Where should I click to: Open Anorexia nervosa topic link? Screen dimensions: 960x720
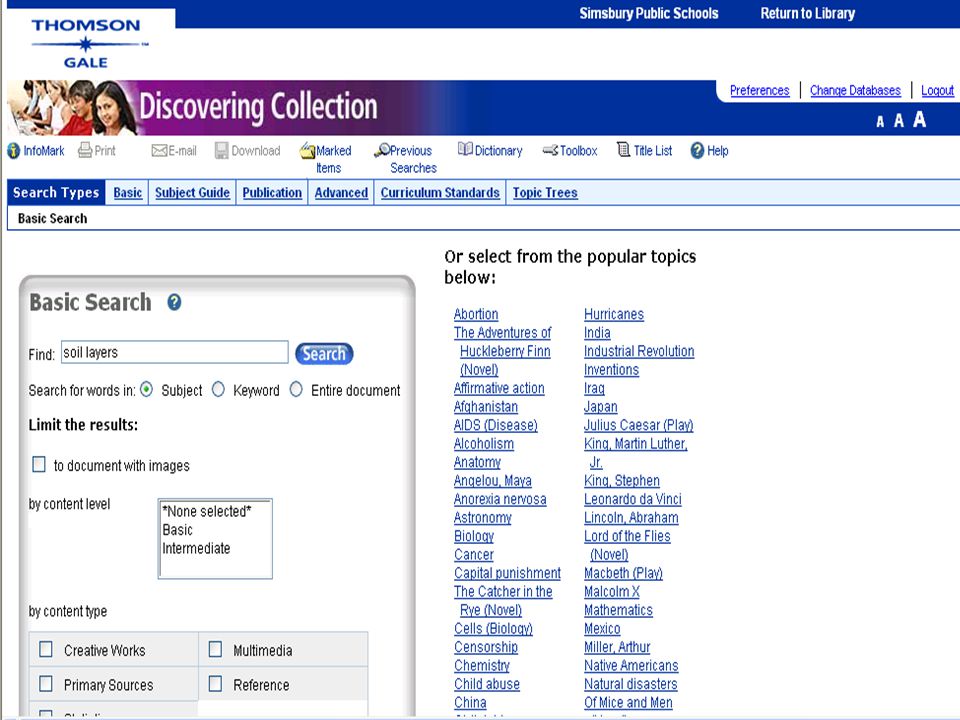click(x=500, y=499)
